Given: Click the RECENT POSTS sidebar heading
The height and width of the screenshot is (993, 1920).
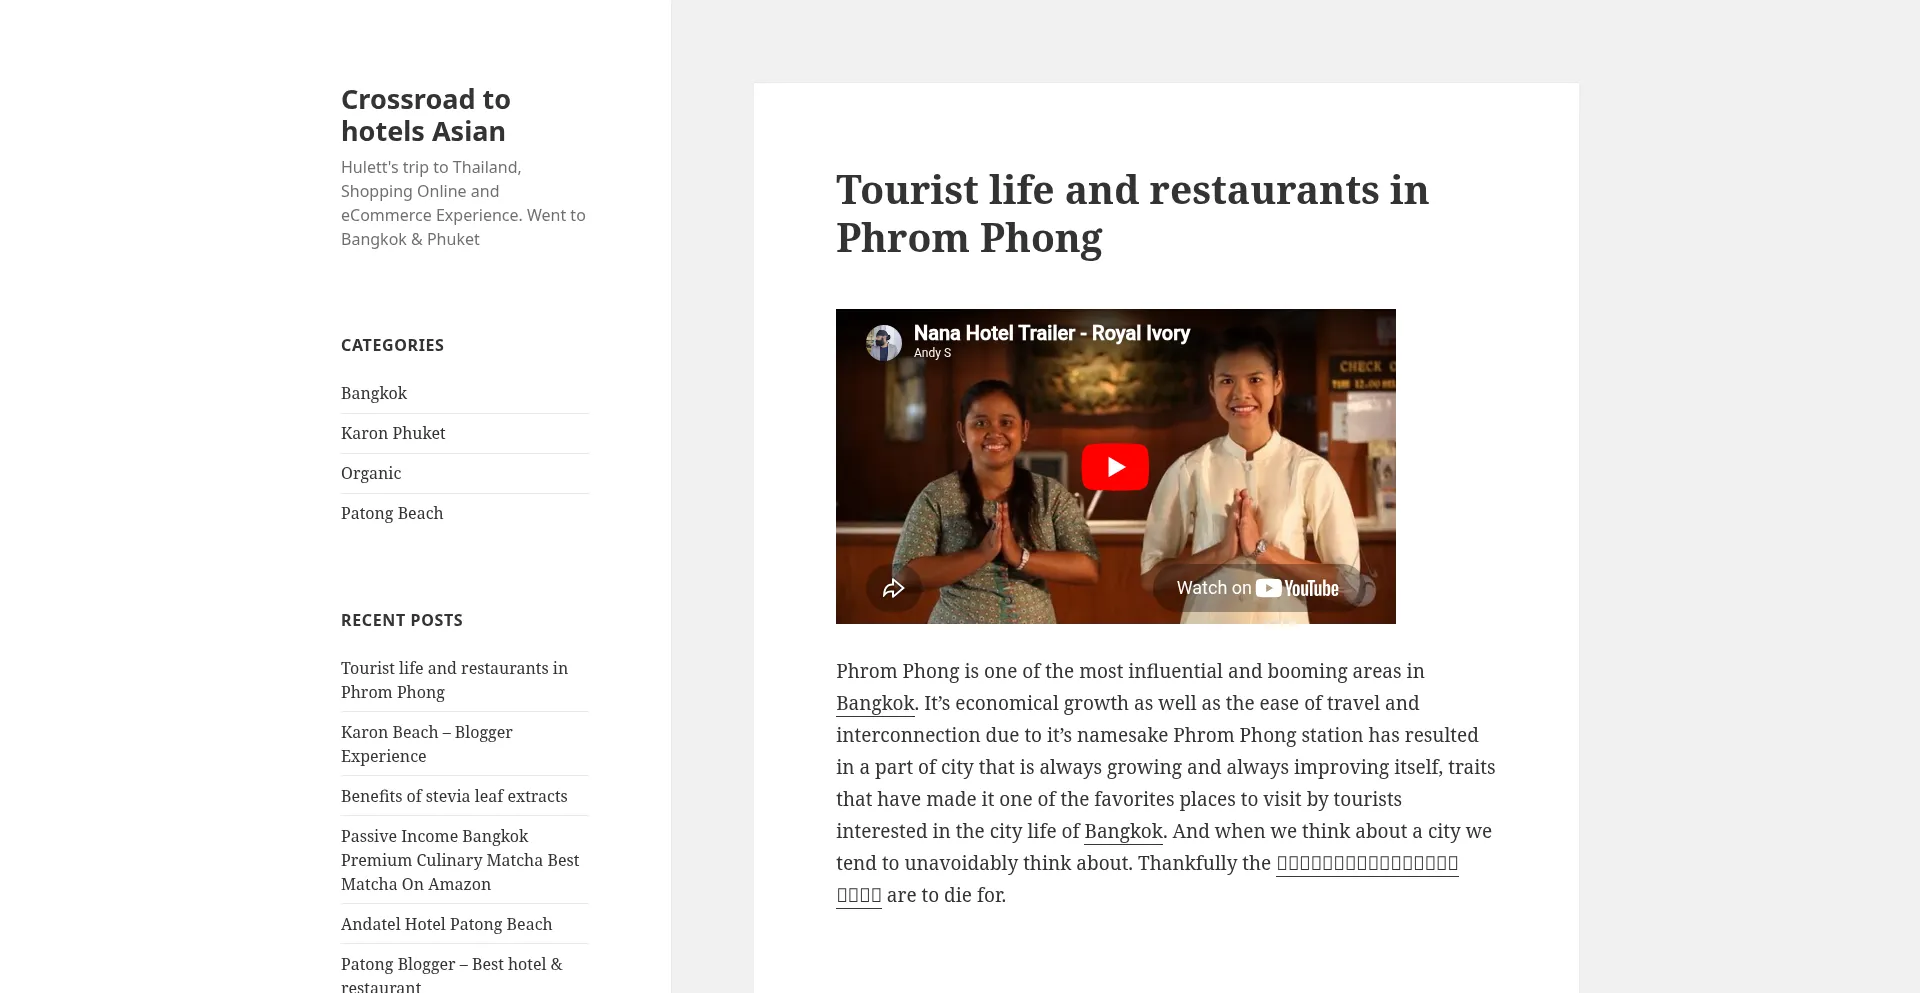Looking at the screenshot, I should pyautogui.click(x=402, y=620).
